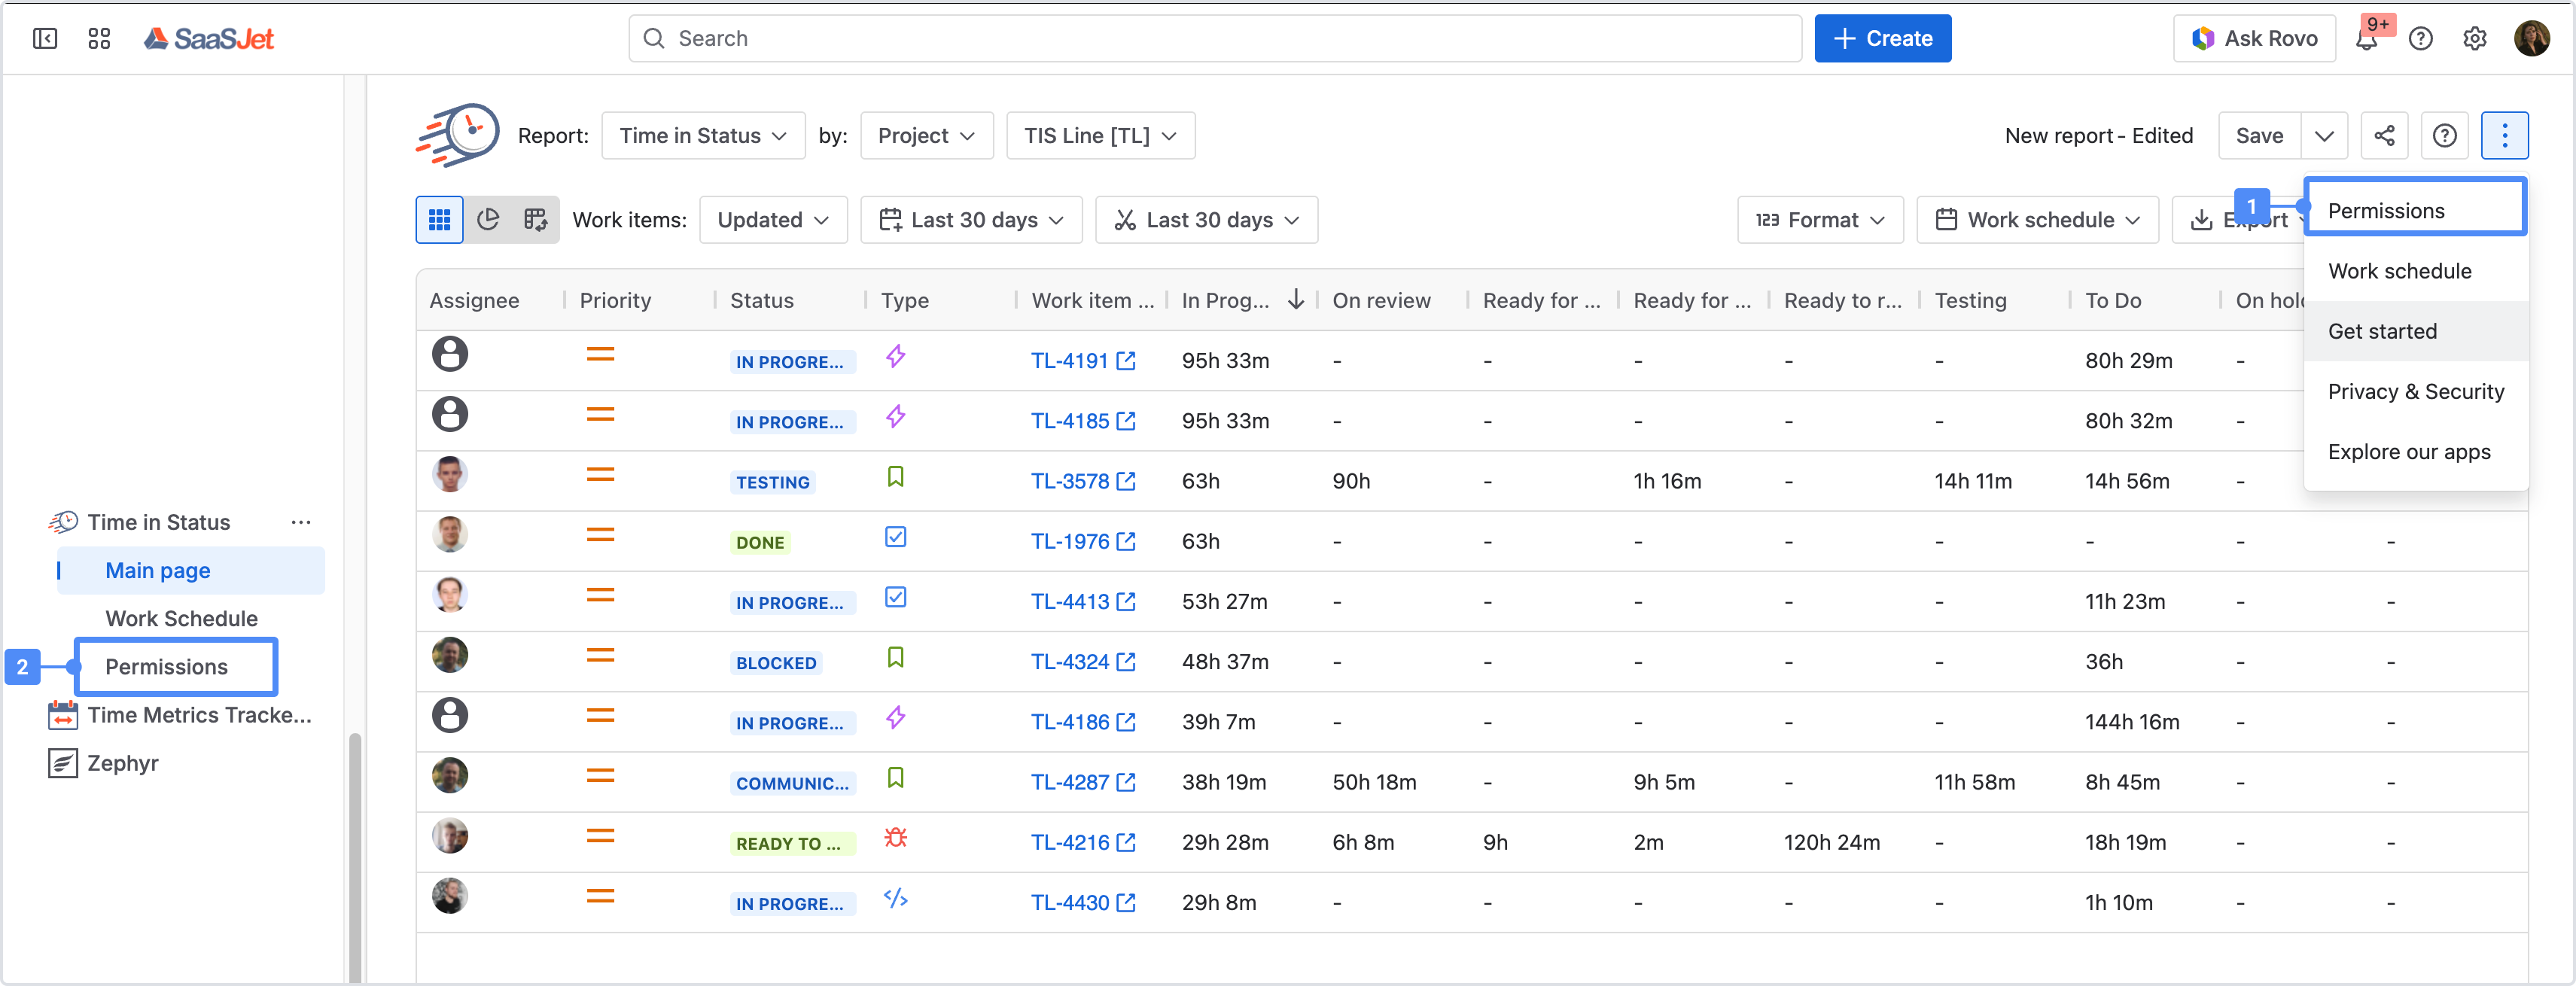This screenshot has height=986, width=2576.
Task: Click the share report icon
Action: (x=2384, y=136)
